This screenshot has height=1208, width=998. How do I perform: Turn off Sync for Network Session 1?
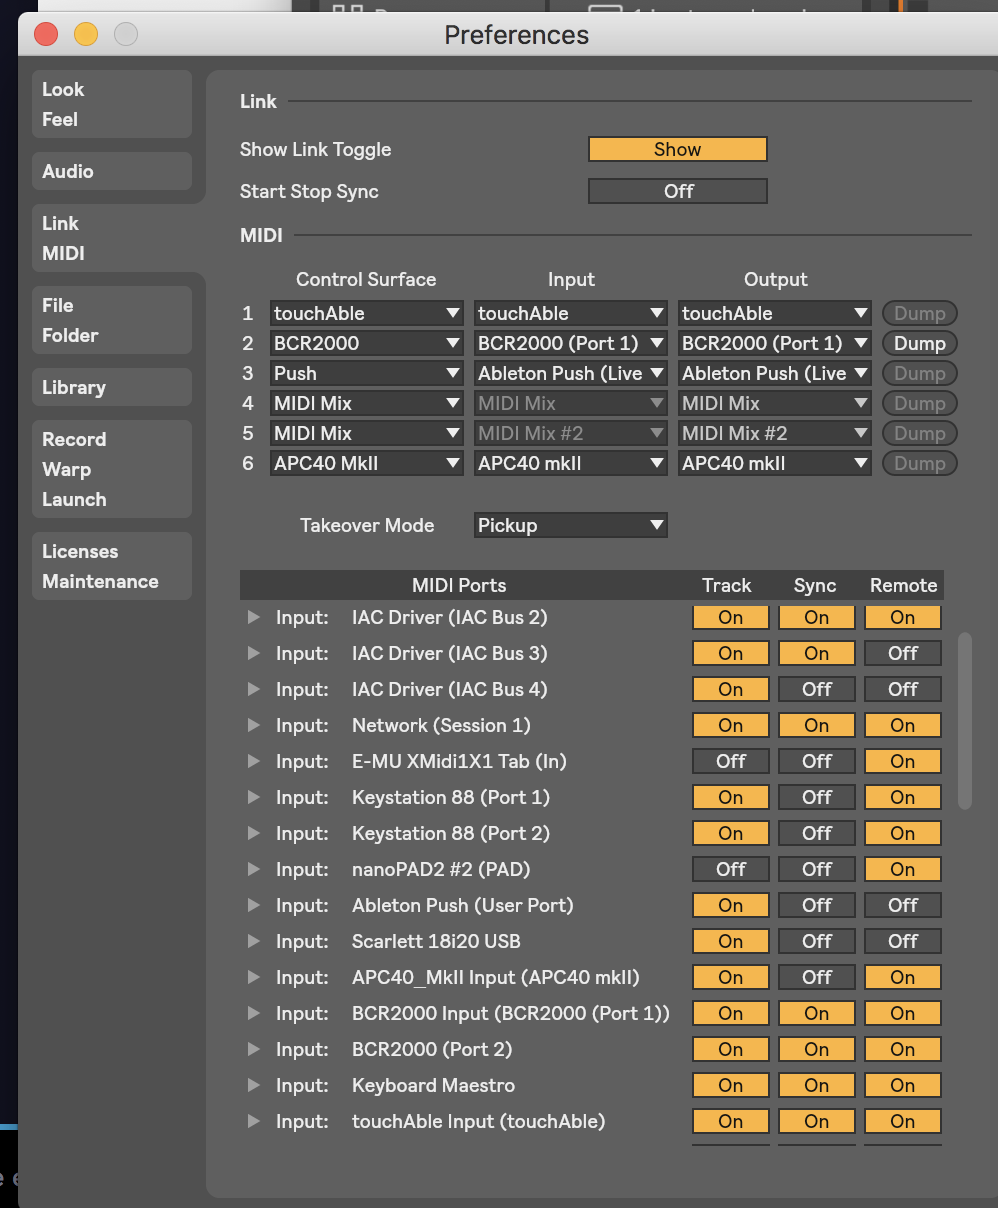click(x=817, y=725)
